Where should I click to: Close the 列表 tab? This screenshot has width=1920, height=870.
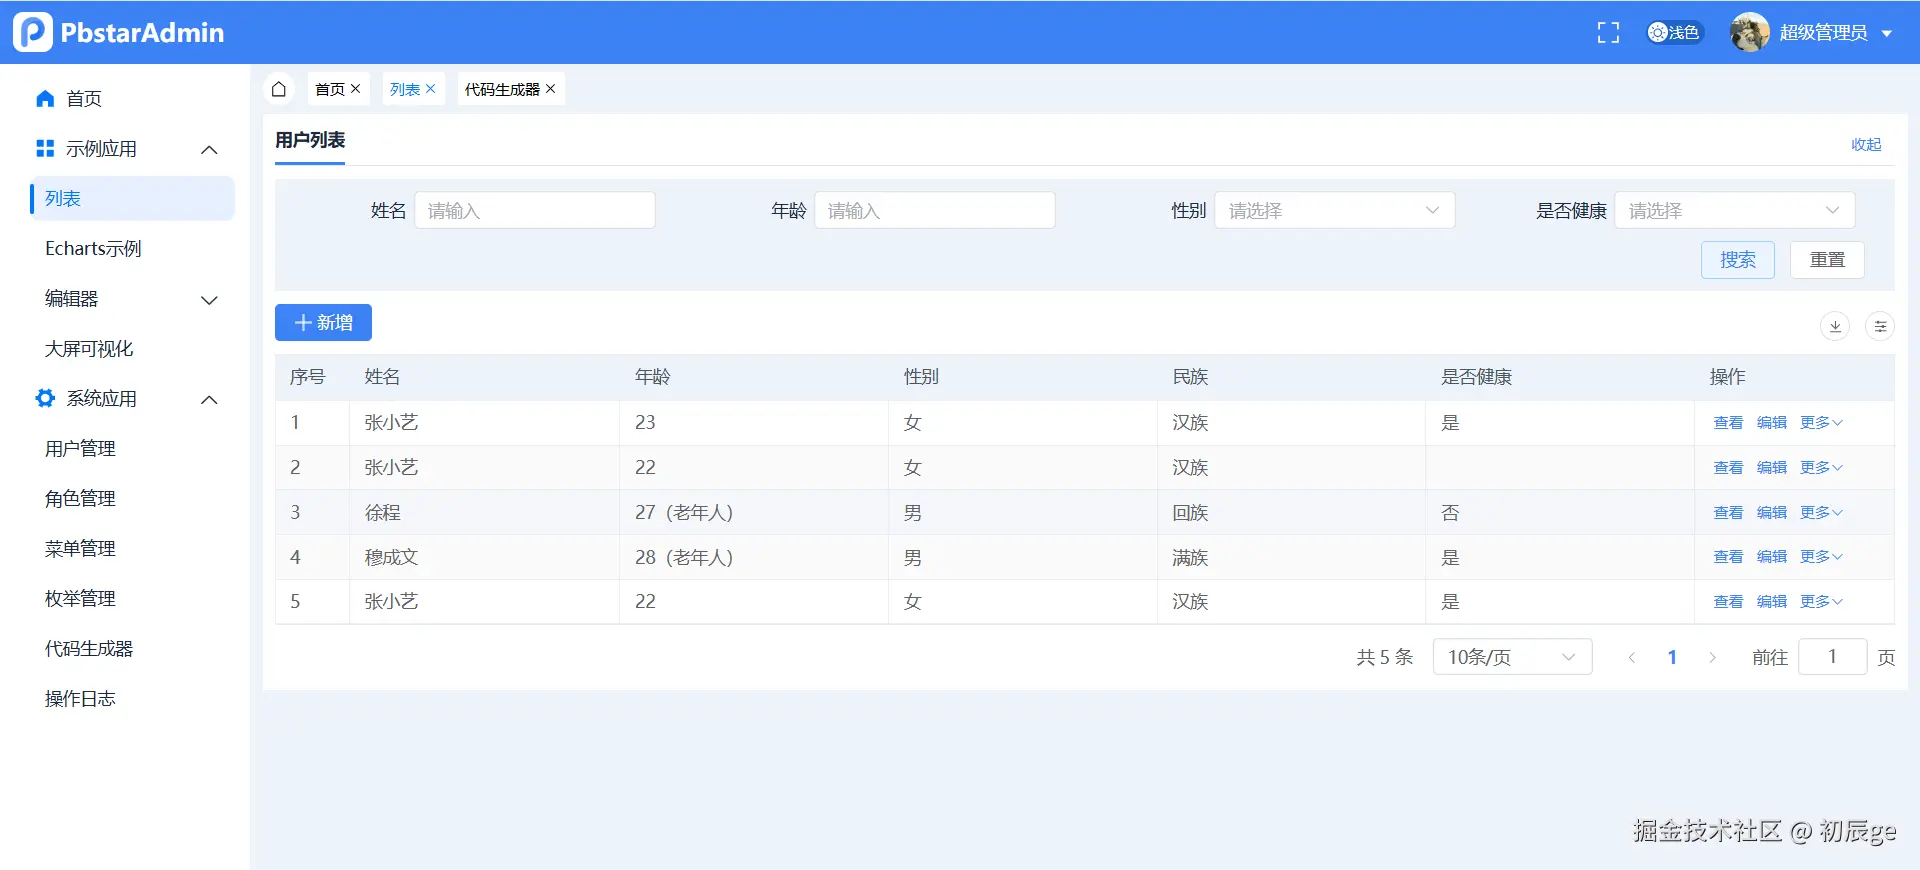(x=430, y=89)
